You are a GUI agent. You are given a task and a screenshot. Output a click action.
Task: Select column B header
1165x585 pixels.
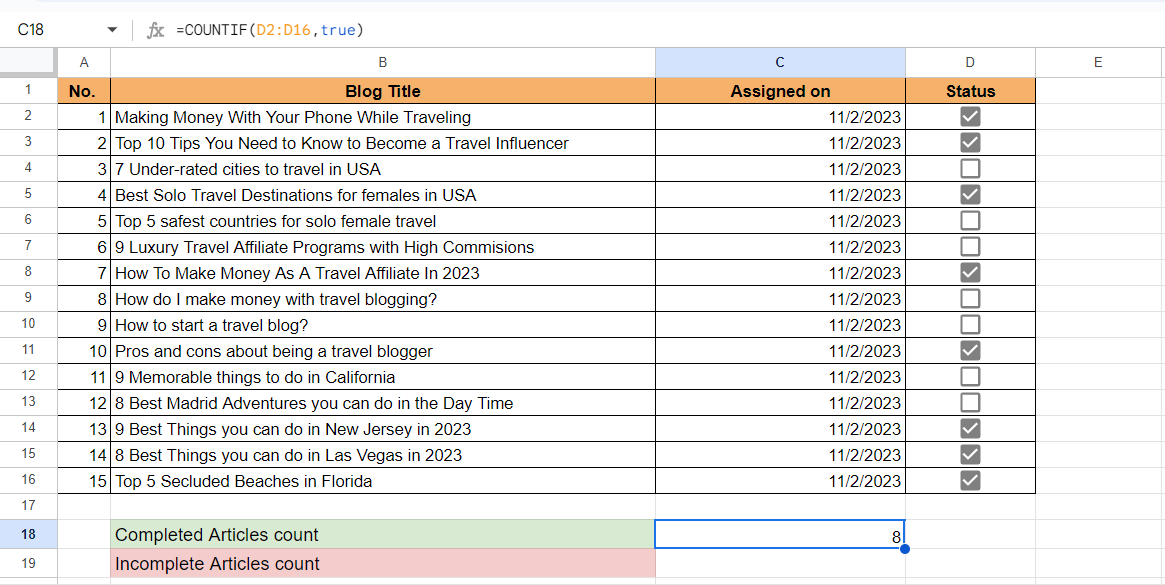(x=383, y=62)
